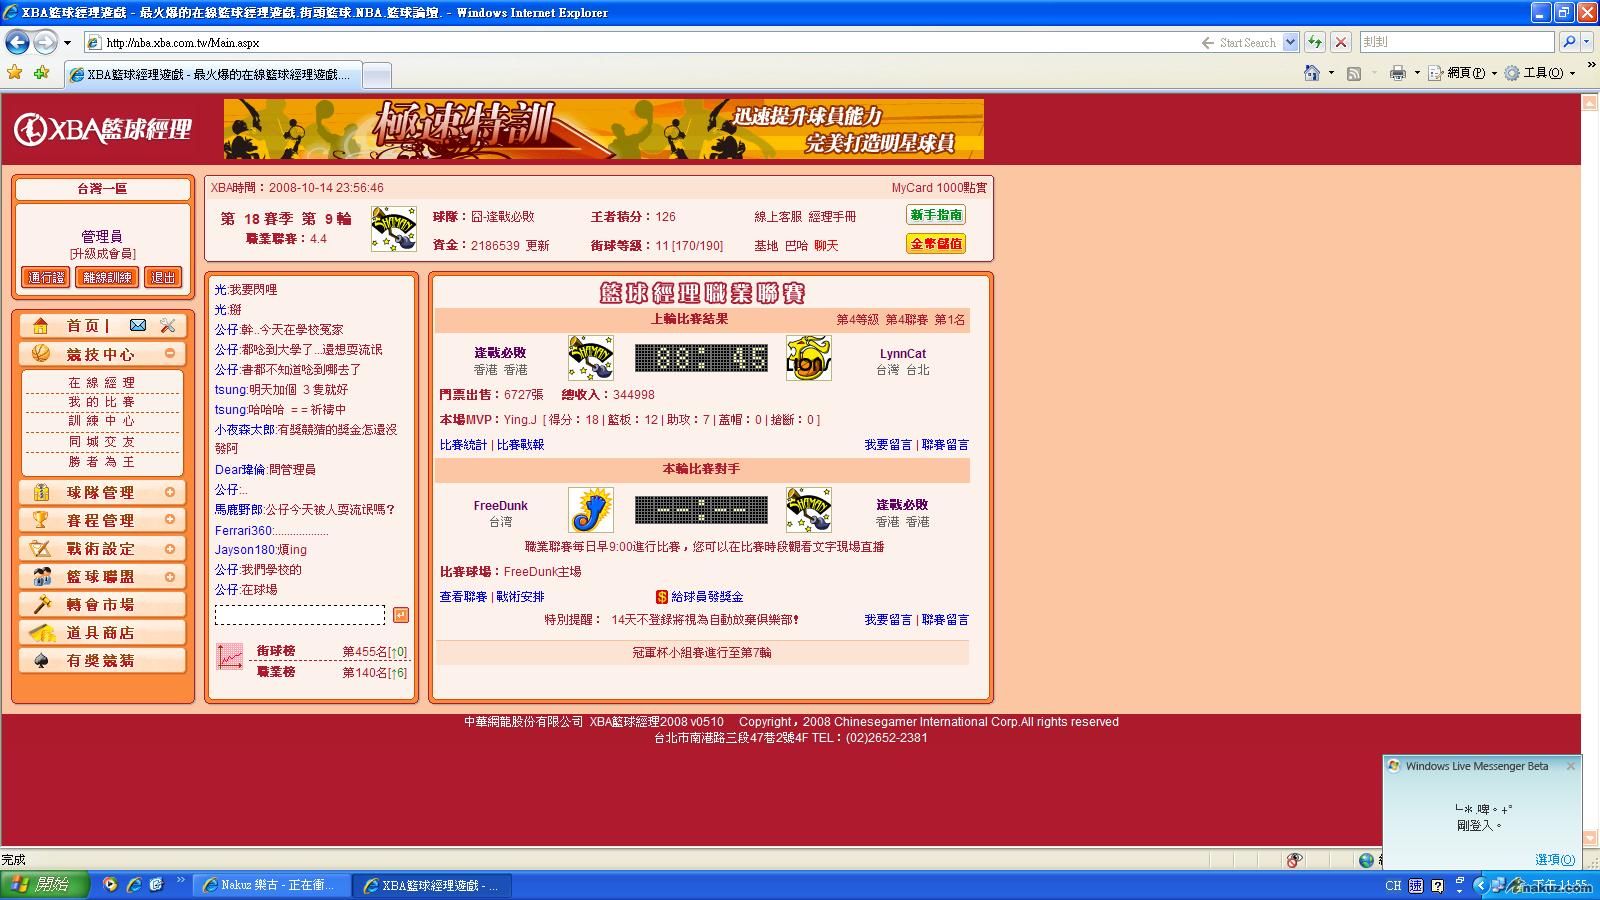Open the recent pages dropdown arrow
This screenshot has height=900, width=1600.
[x=67, y=42]
